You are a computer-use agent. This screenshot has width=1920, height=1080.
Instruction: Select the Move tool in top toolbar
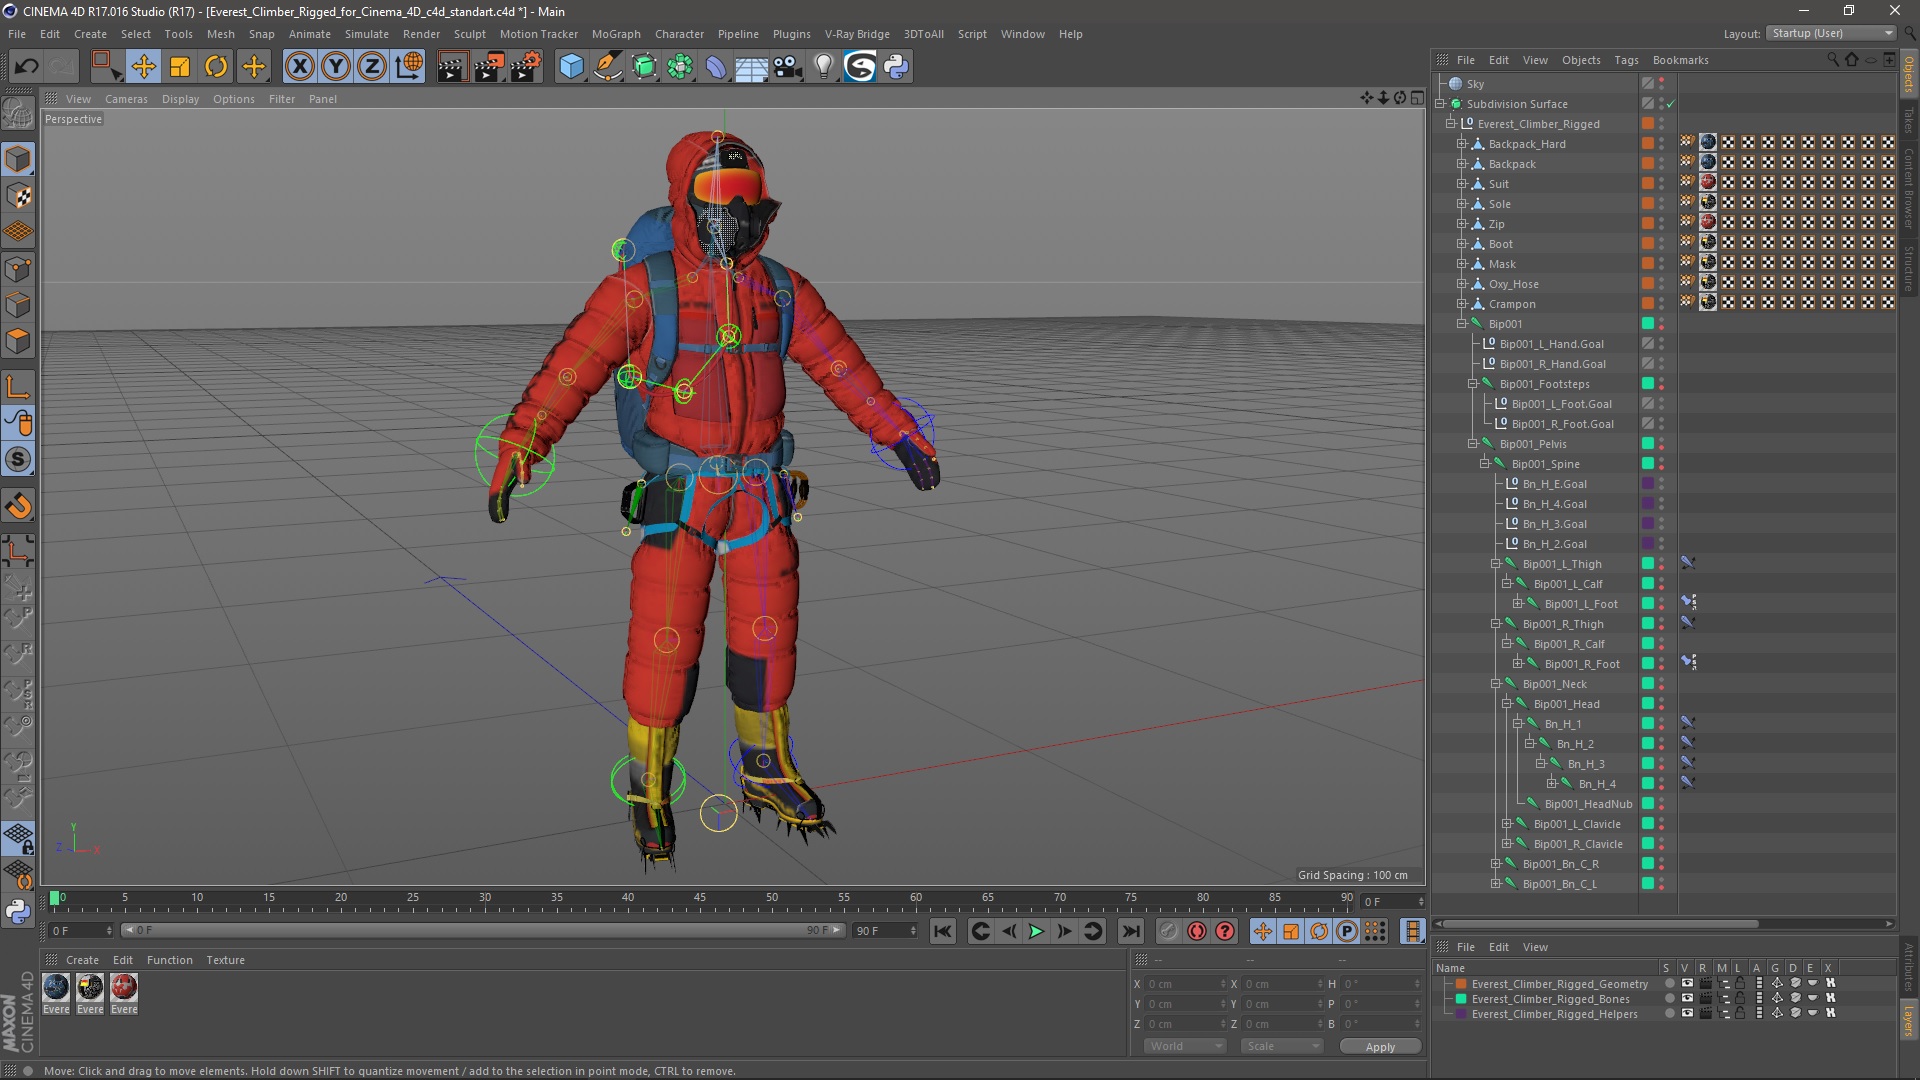pos(143,67)
